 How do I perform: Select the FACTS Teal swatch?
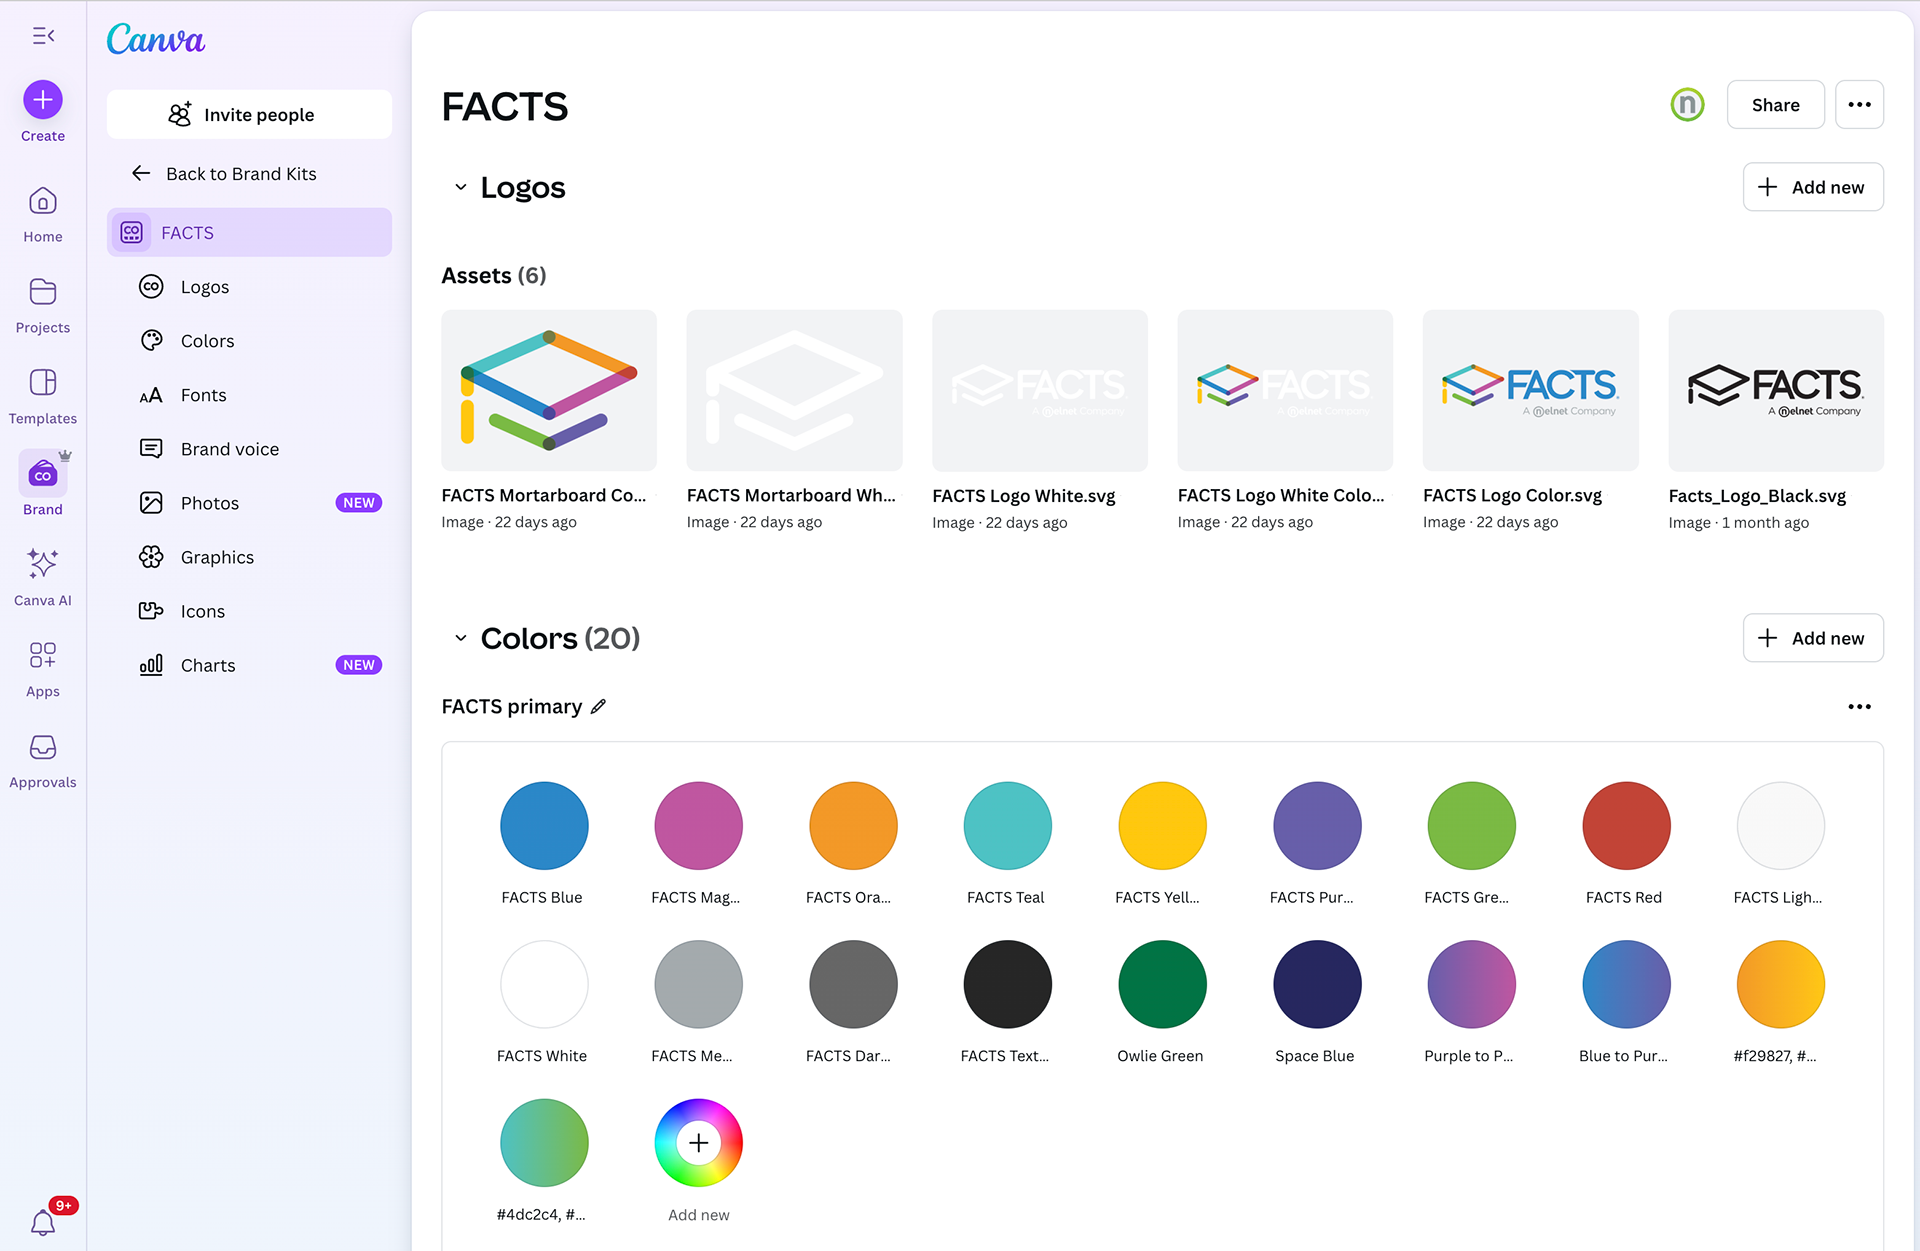click(1008, 826)
